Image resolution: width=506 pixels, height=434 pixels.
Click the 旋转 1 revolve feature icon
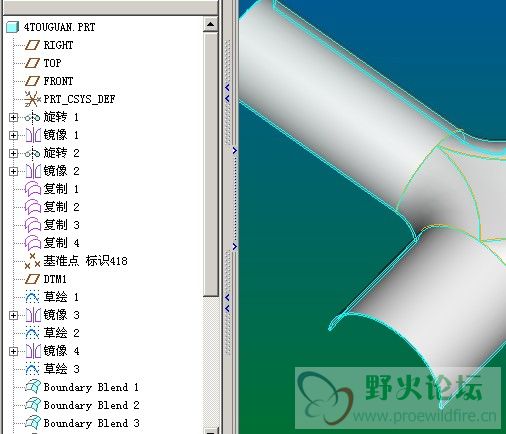pyautogui.click(x=33, y=117)
